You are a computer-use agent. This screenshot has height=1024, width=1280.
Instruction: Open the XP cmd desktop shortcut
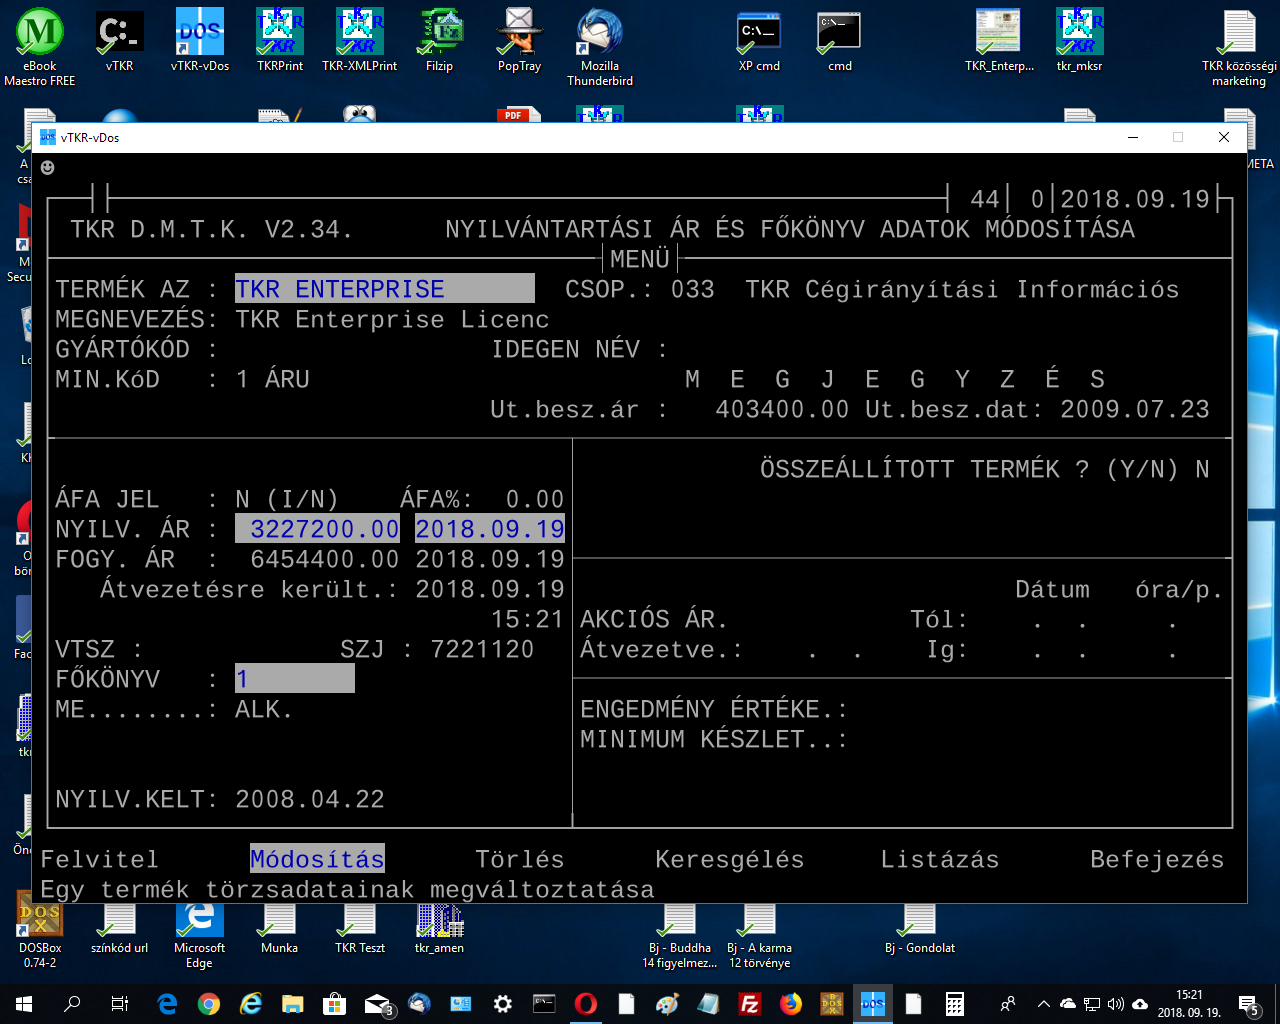click(760, 40)
